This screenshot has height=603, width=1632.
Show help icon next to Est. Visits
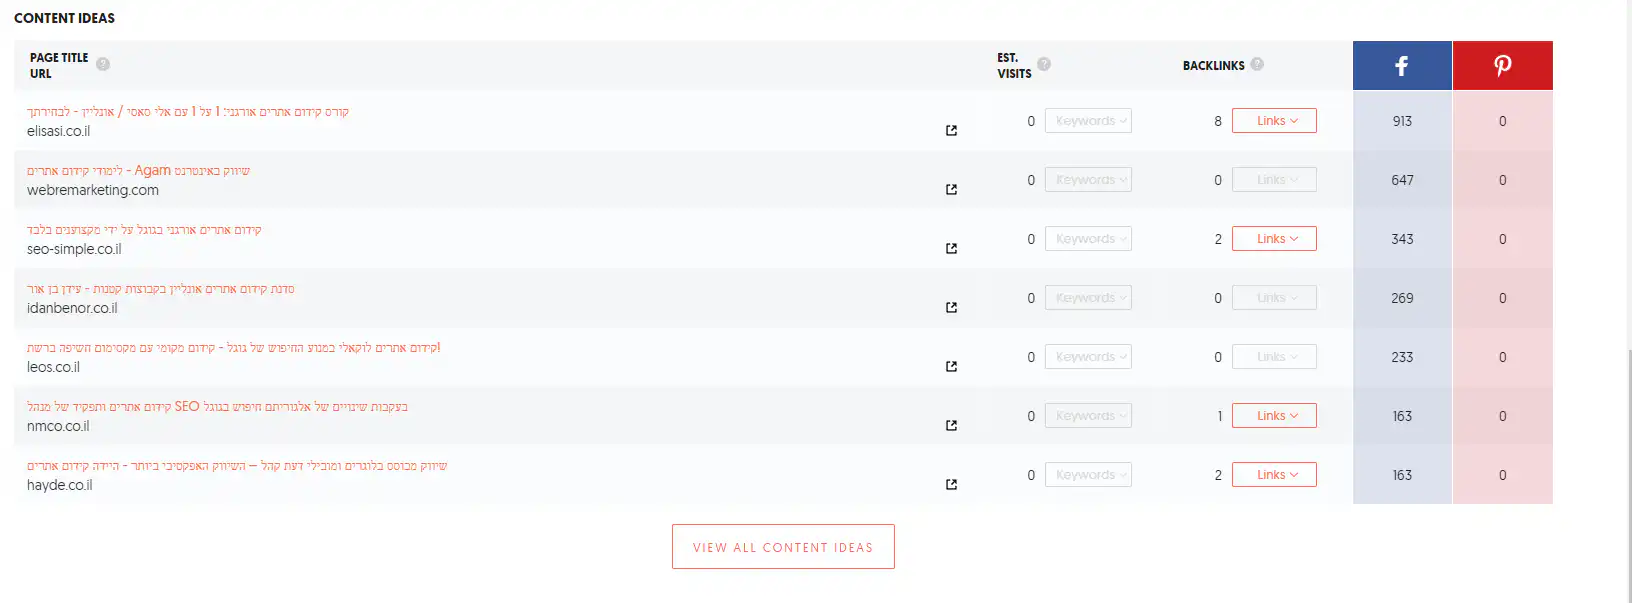click(1044, 64)
